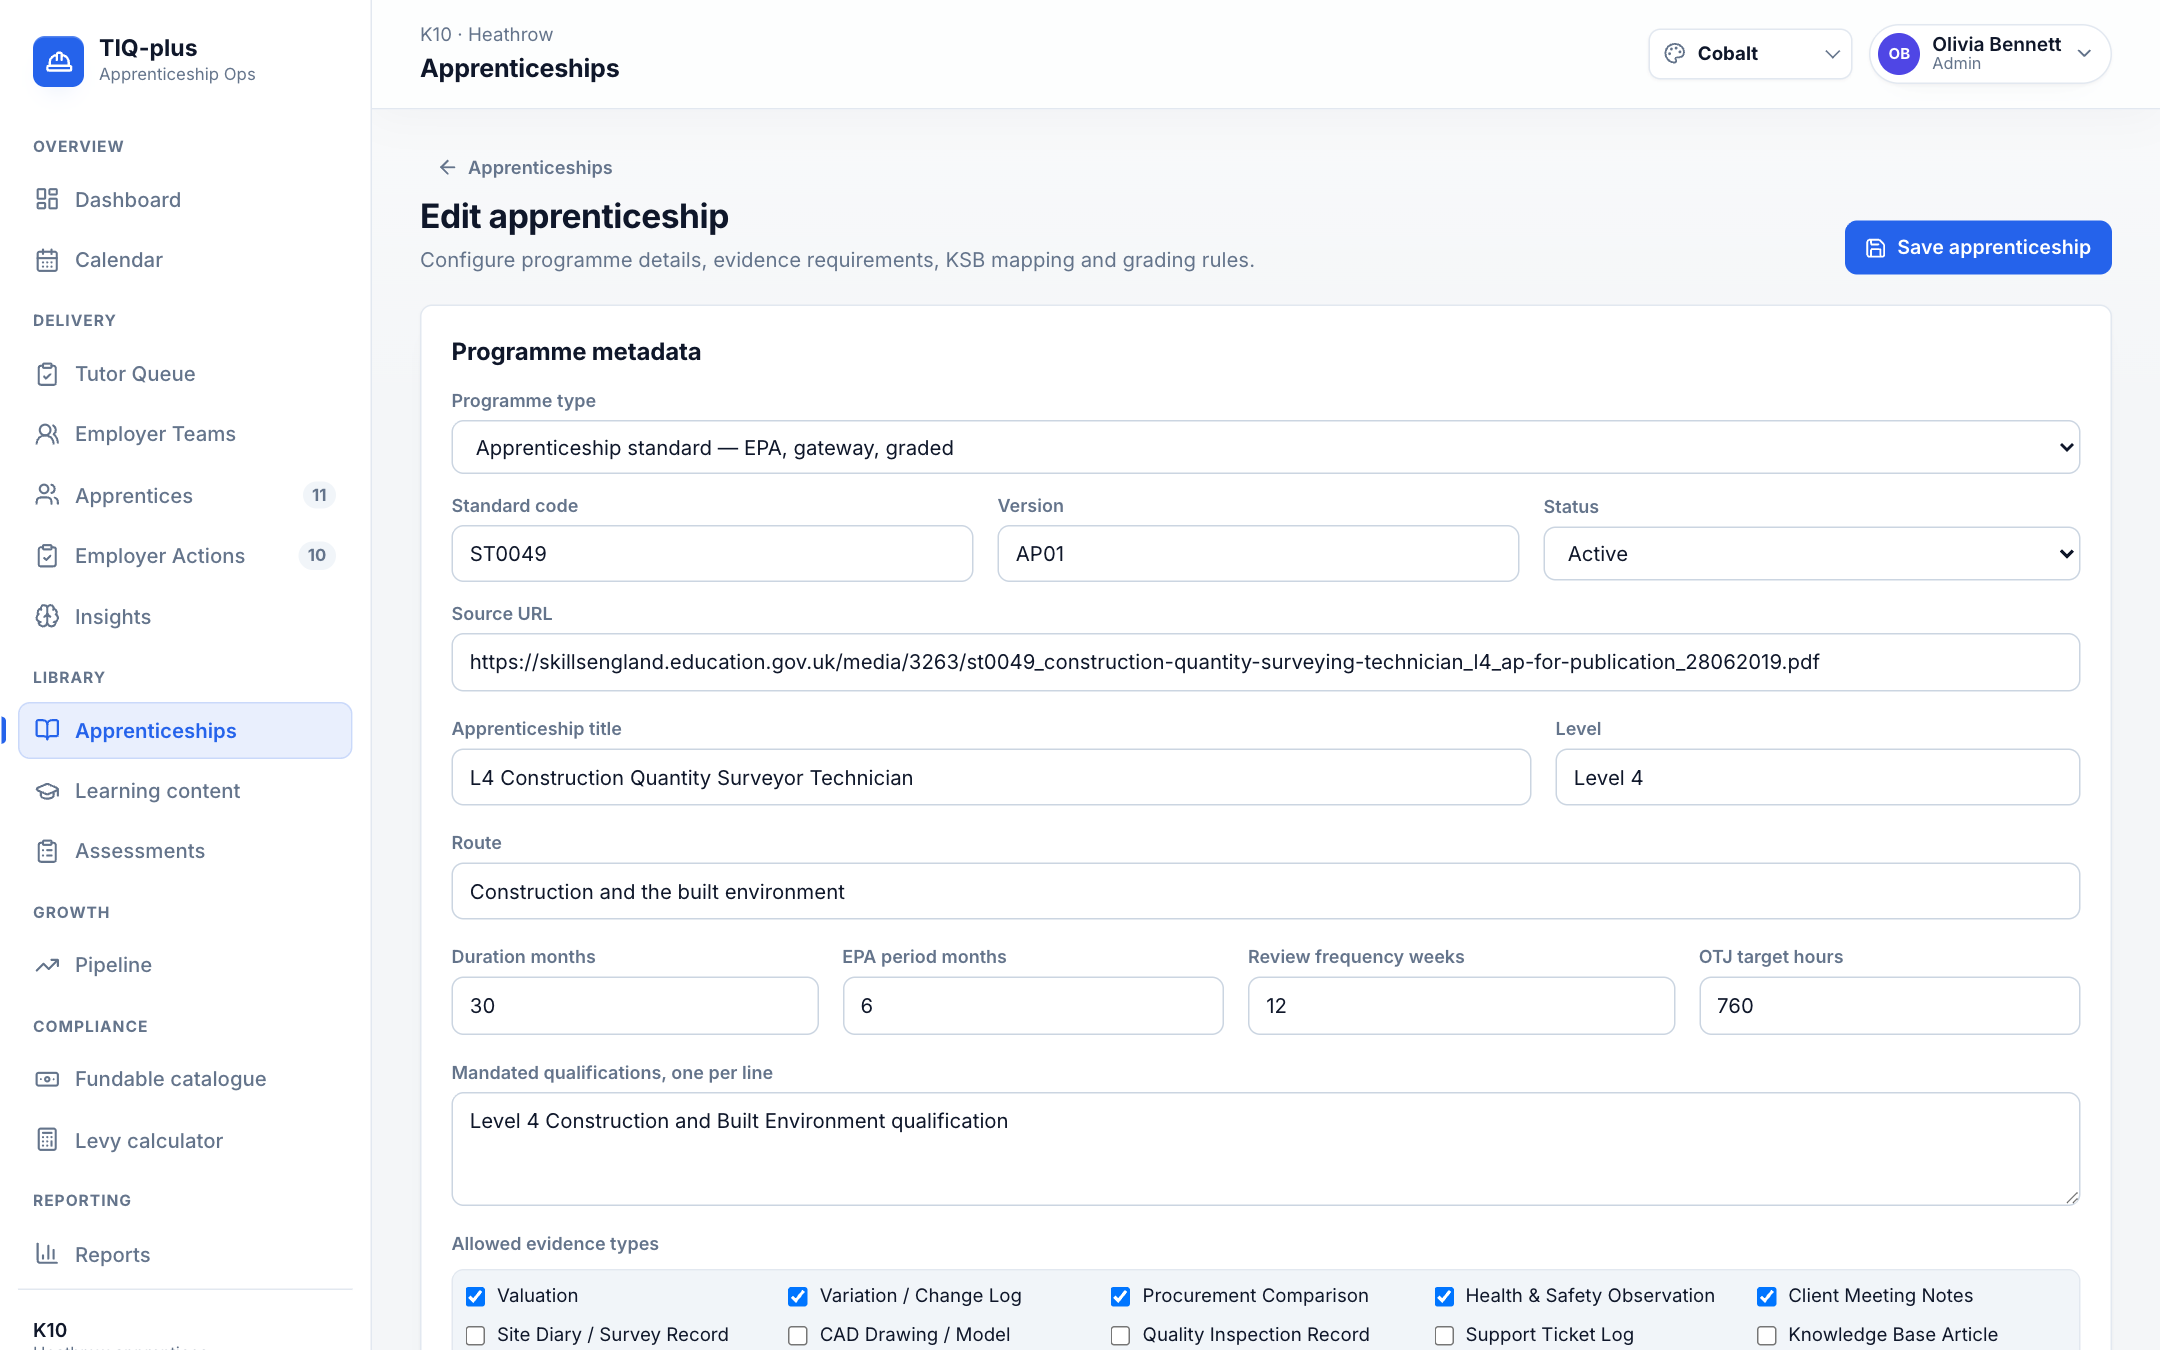Click the Apprenticeship title field
Viewport: 2160px width, 1350px height.
click(x=991, y=778)
